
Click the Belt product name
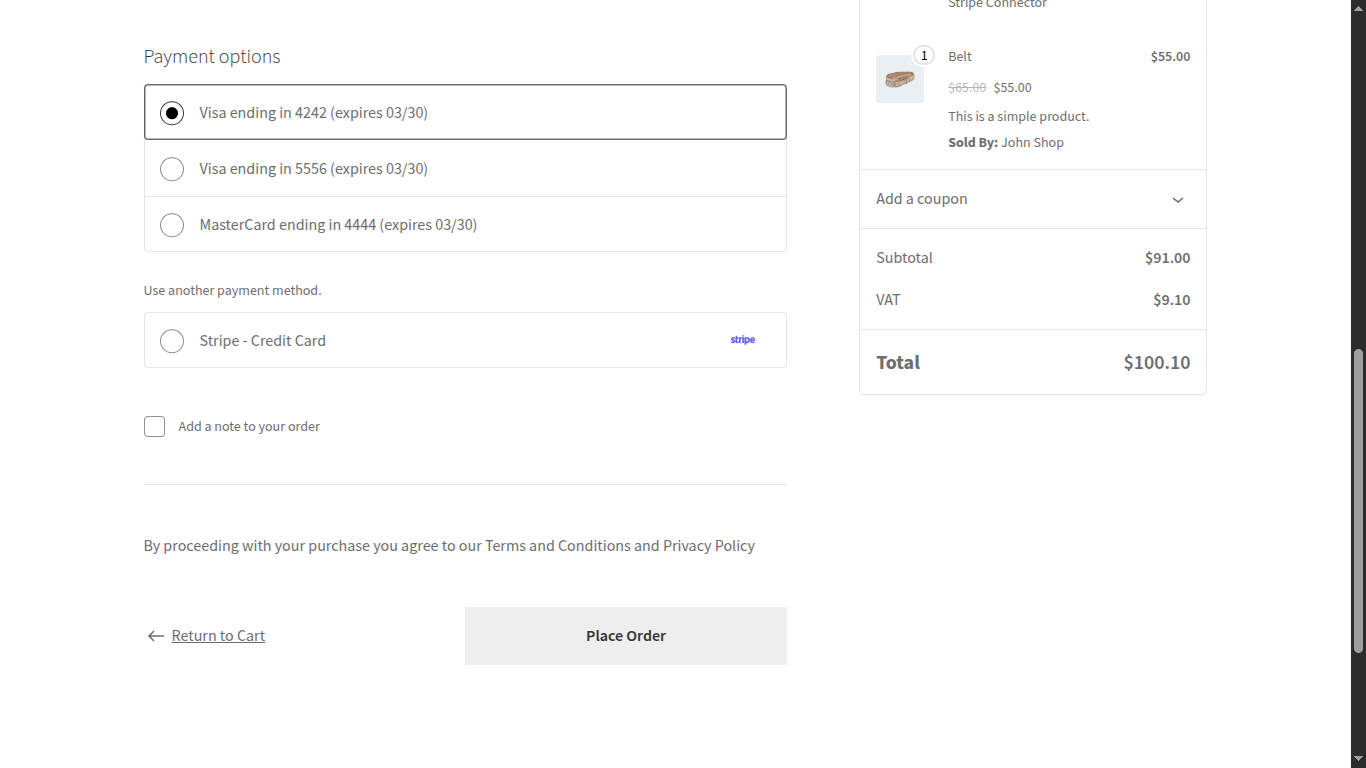(959, 56)
